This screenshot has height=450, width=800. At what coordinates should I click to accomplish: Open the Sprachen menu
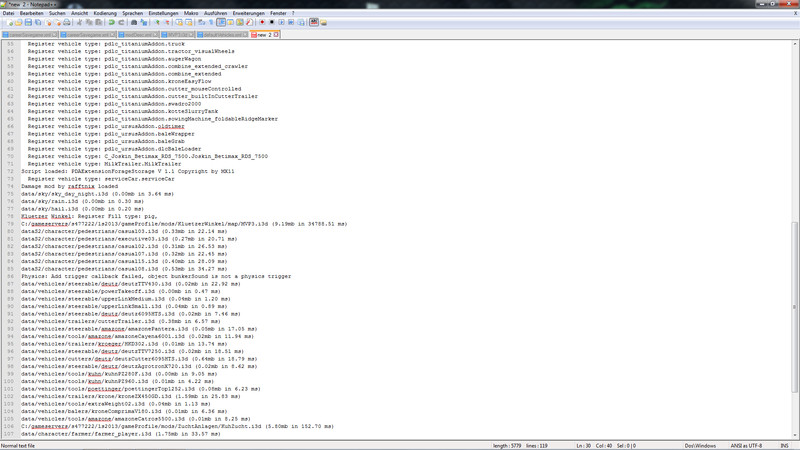pos(133,13)
